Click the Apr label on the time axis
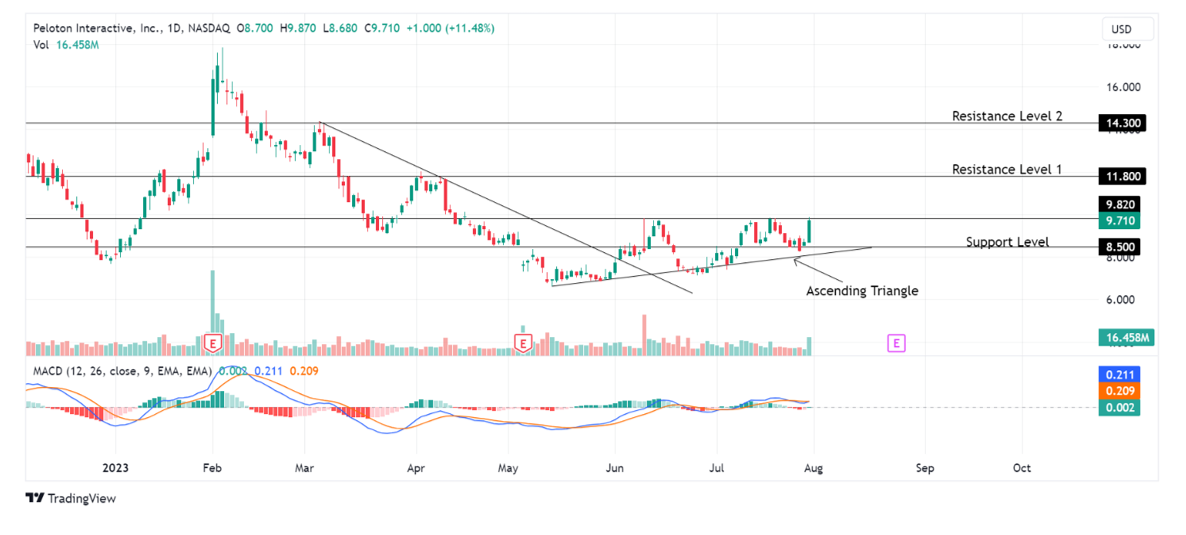This screenshot has height=535, width=1186. [416, 468]
